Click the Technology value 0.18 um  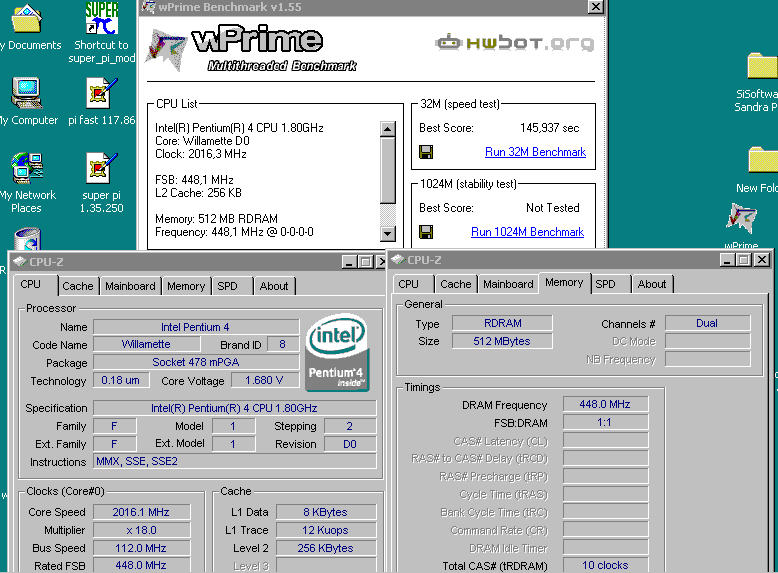tap(121, 380)
